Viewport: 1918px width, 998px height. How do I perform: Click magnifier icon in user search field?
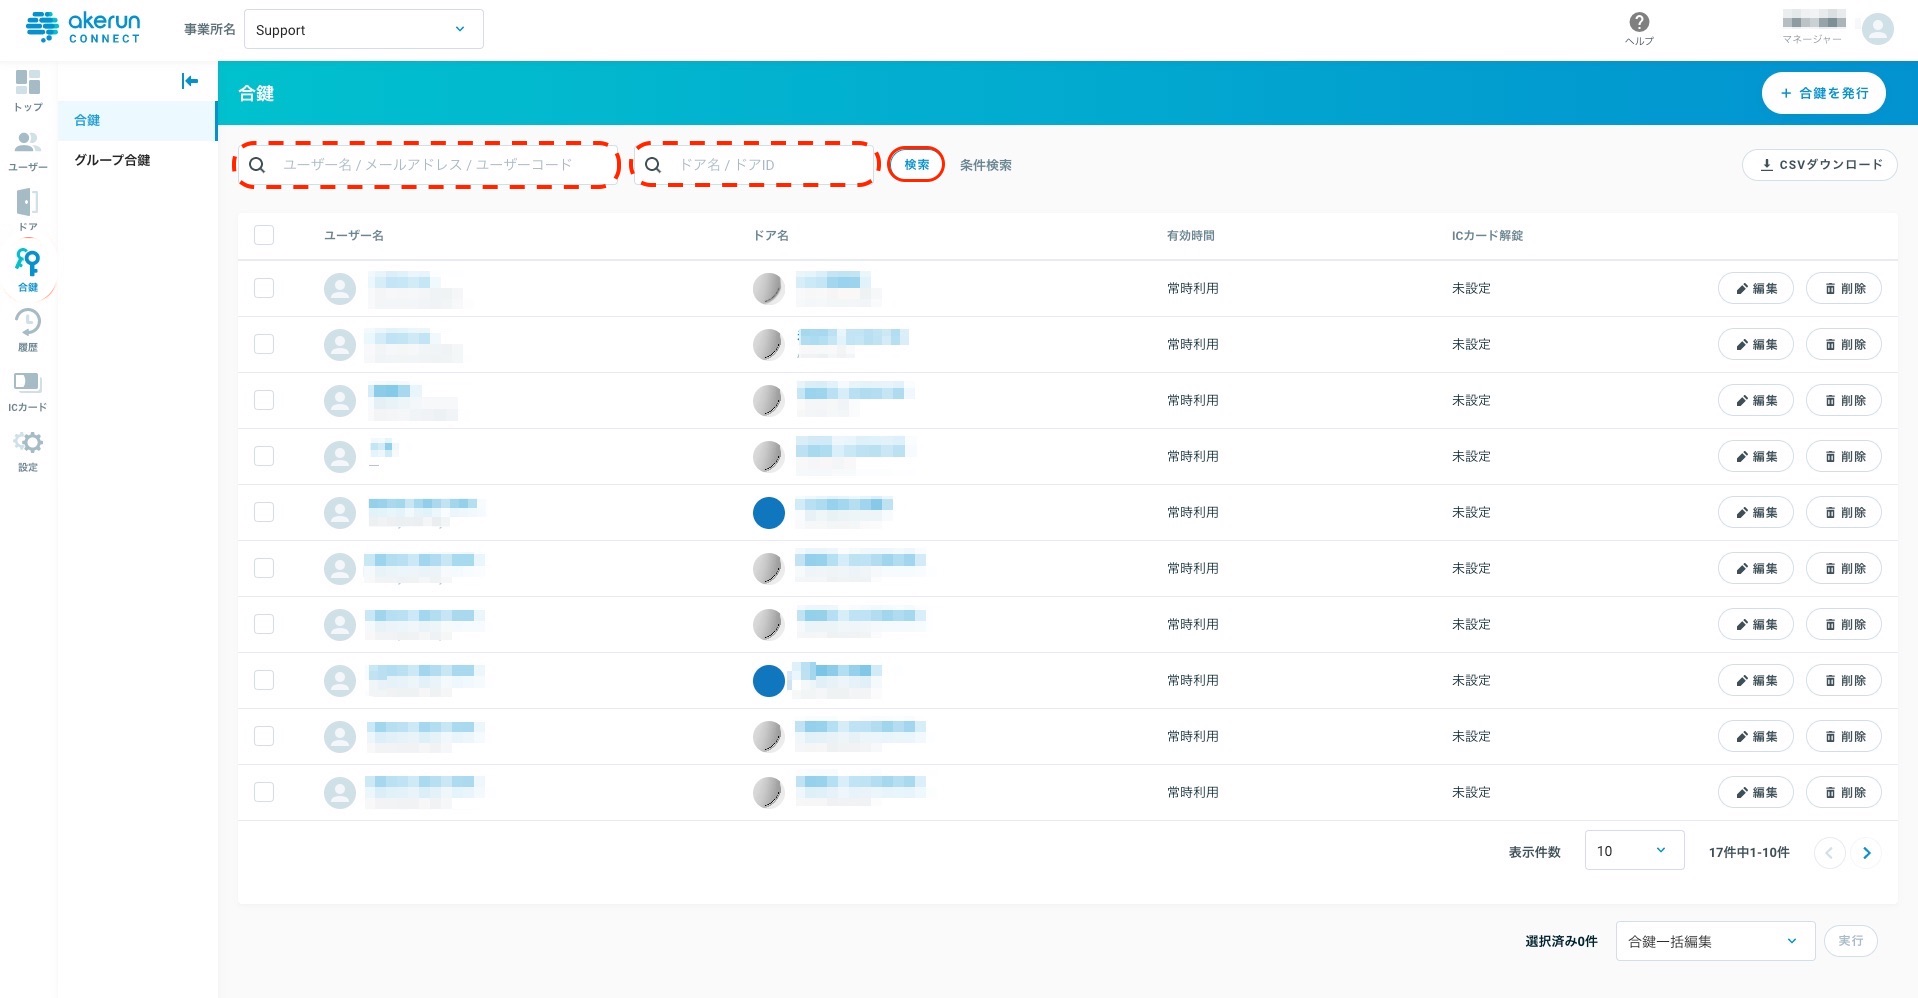point(257,165)
